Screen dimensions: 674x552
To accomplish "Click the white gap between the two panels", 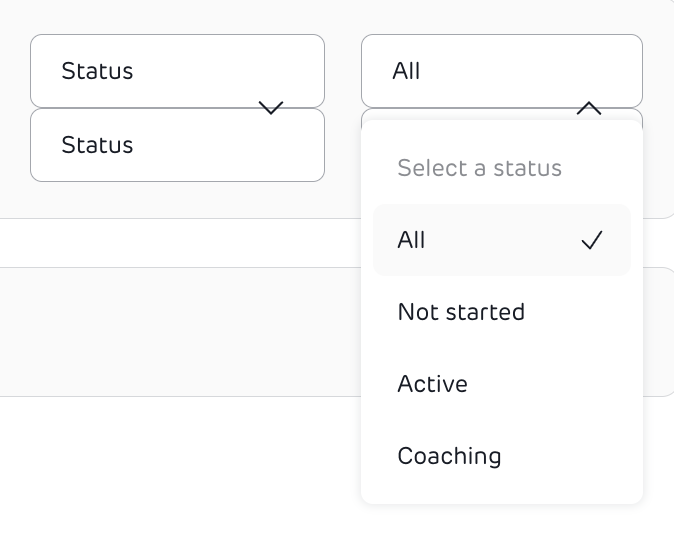I will (x=180, y=243).
